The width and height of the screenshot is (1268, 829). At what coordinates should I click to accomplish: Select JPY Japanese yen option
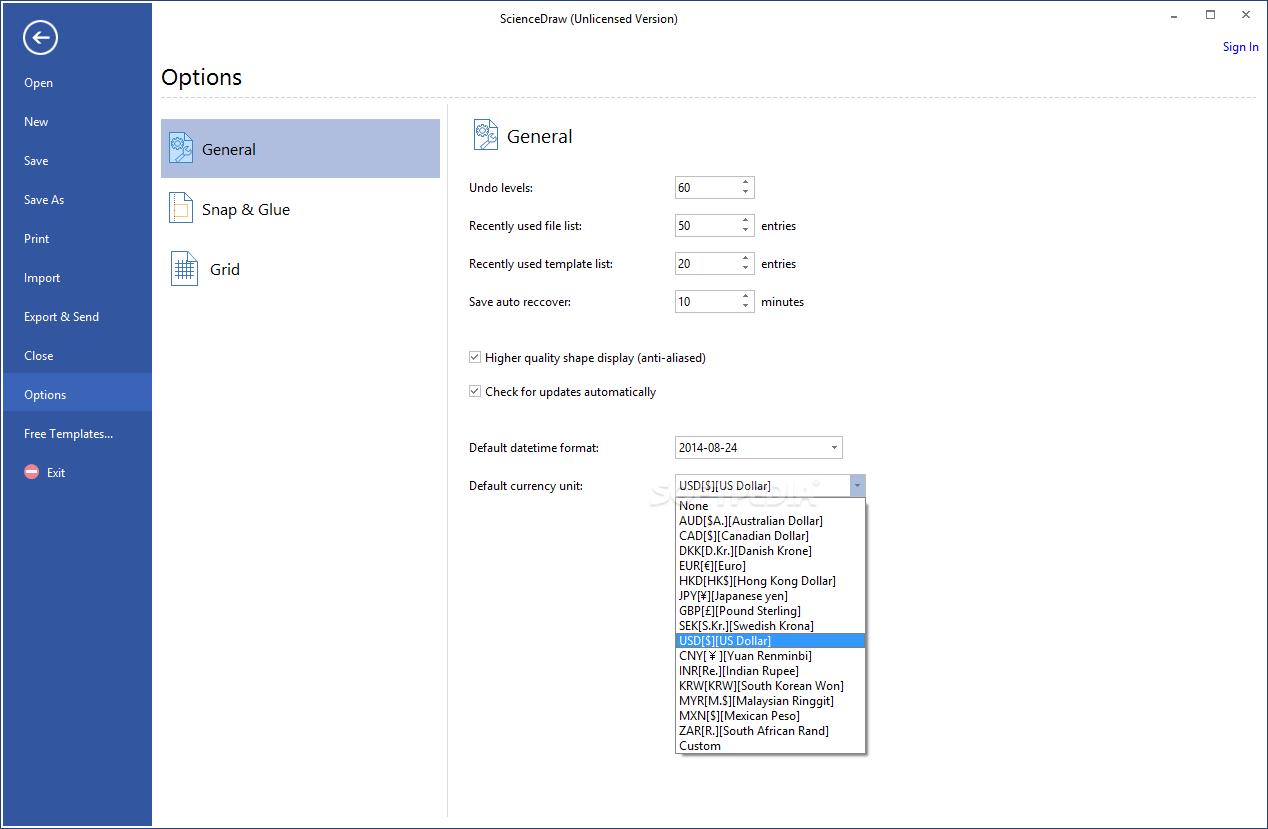[x=771, y=596]
